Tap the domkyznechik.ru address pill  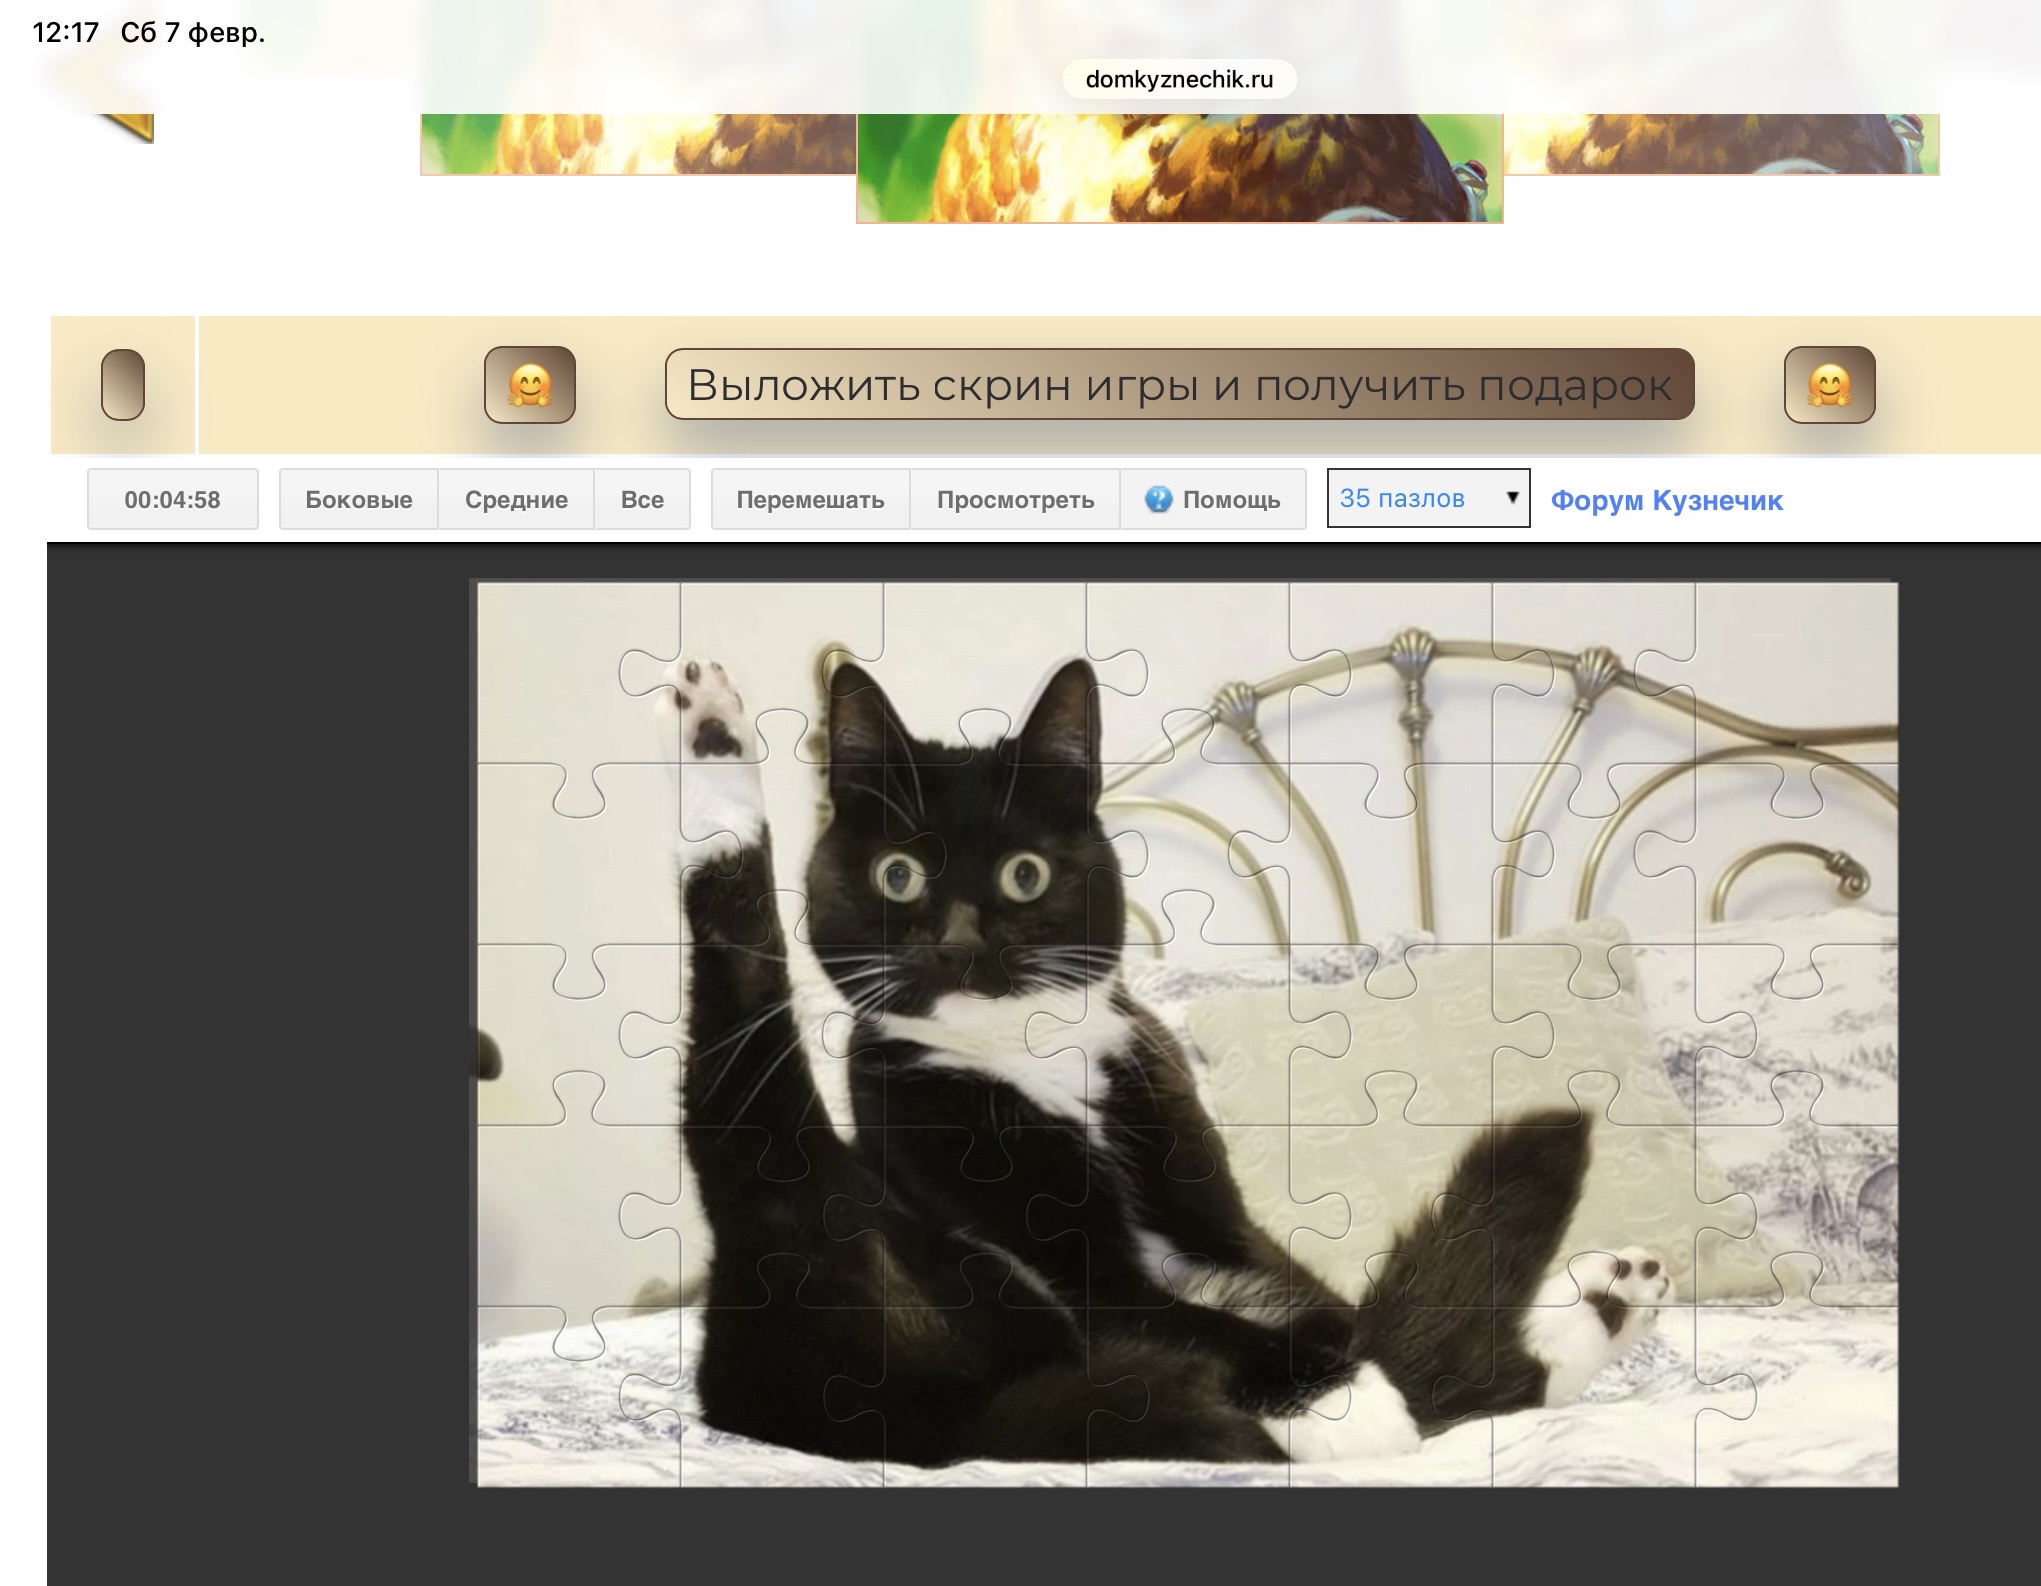pyautogui.click(x=1179, y=80)
